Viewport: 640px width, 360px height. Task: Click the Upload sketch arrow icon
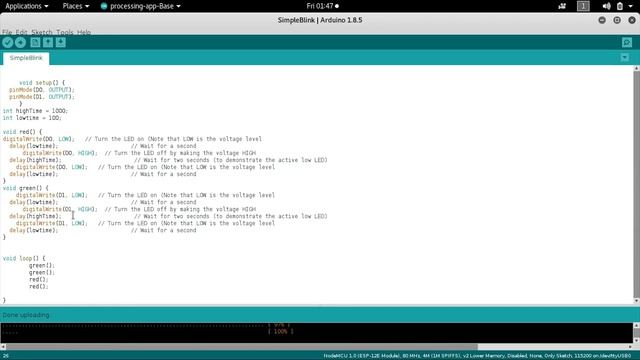(x=20, y=42)
